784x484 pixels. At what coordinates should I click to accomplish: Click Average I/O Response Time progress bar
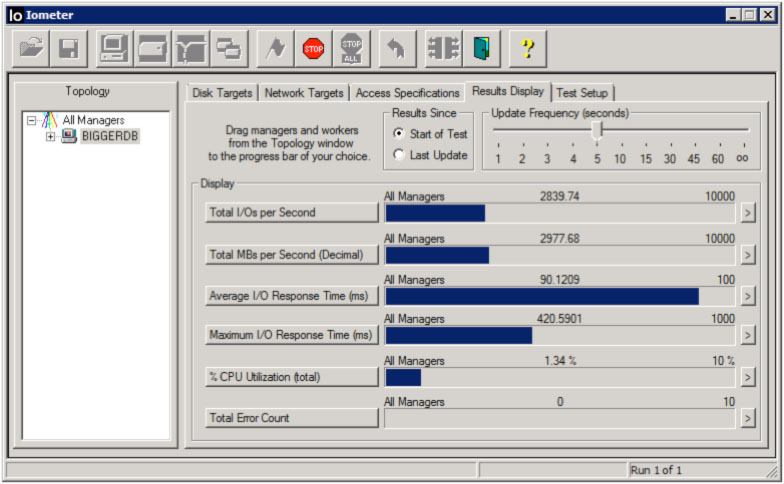[560, 296]
